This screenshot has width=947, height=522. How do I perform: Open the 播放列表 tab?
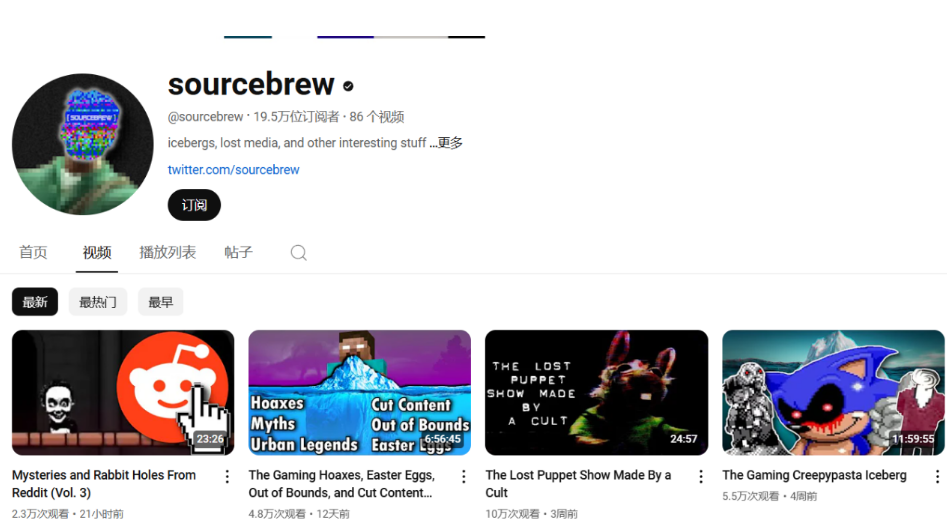pyautogui.click(x=167, y=253)
